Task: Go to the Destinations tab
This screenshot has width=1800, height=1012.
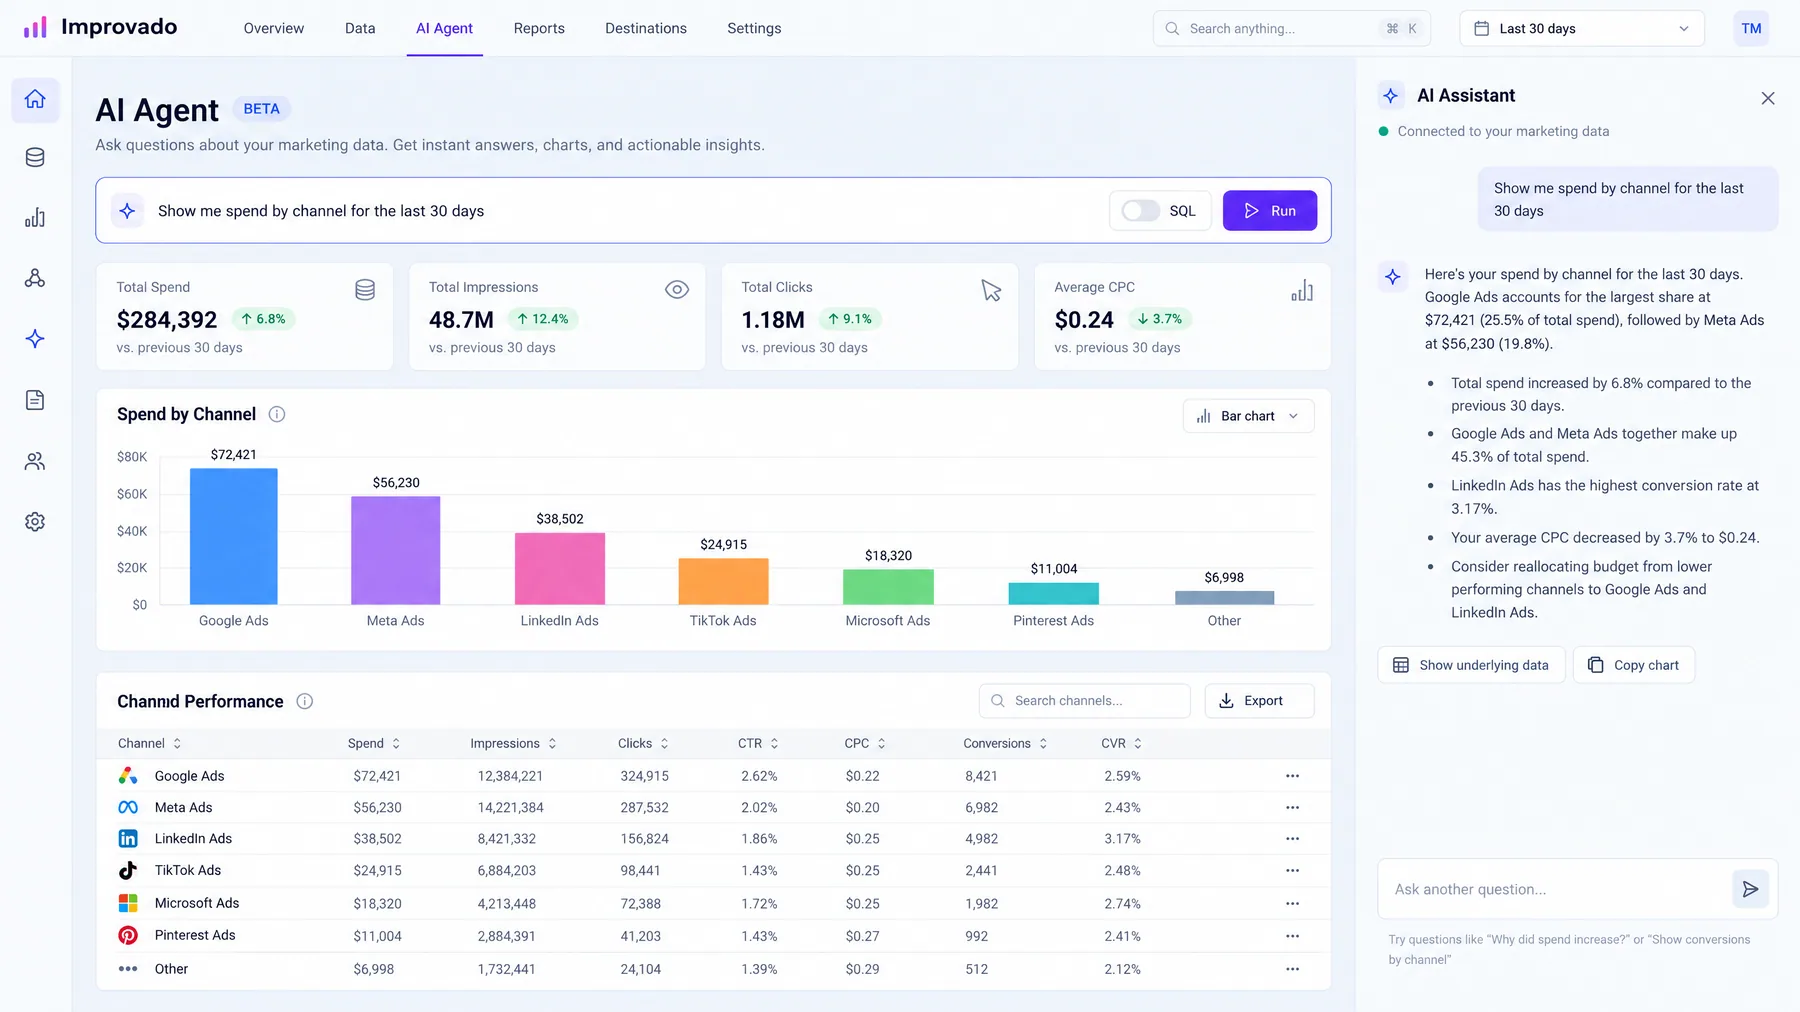Action: click(x=646, y=28)
